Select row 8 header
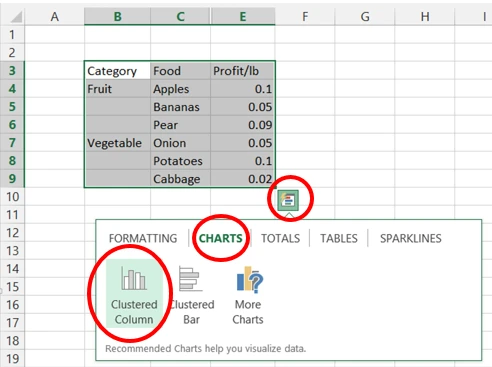This screenshot has height=367, width=492. [12, 160]
